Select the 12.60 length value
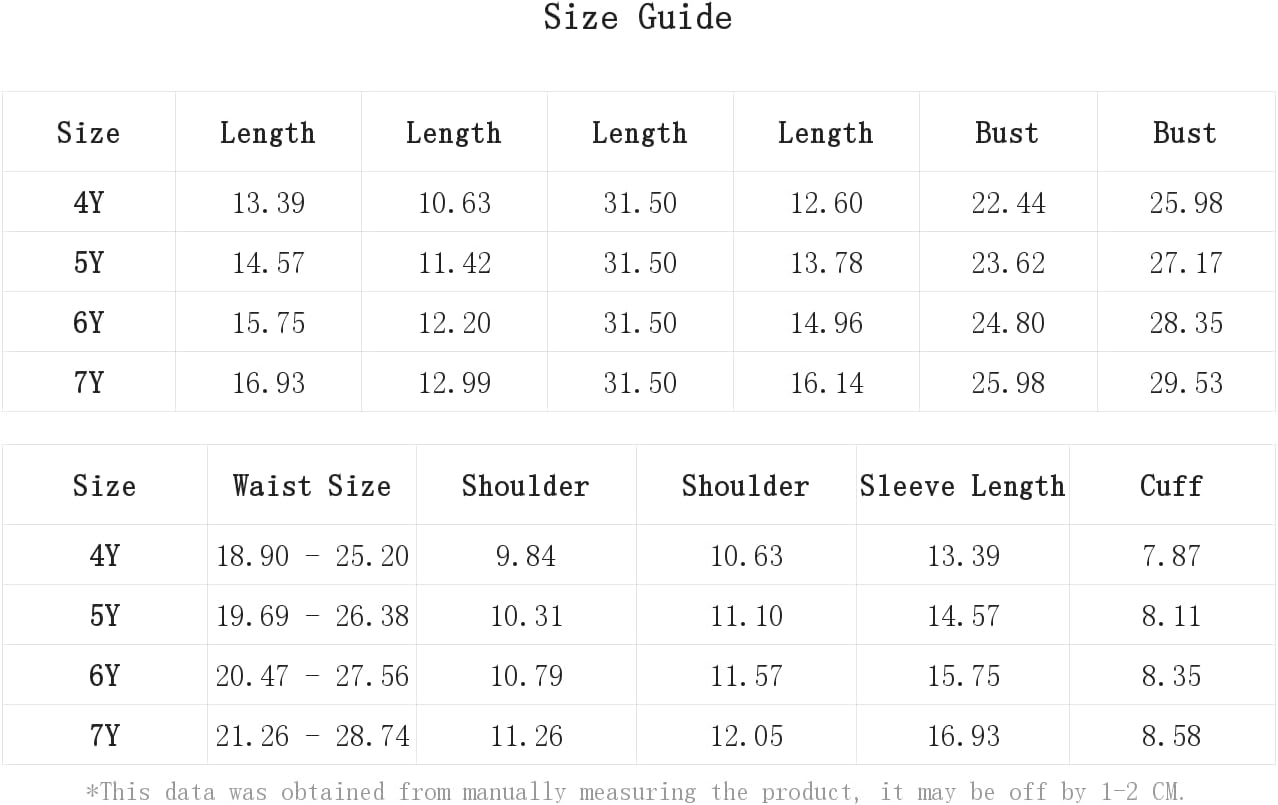Image resolution: width=1278 pixels, height=805 pixels. coord(826,203)
